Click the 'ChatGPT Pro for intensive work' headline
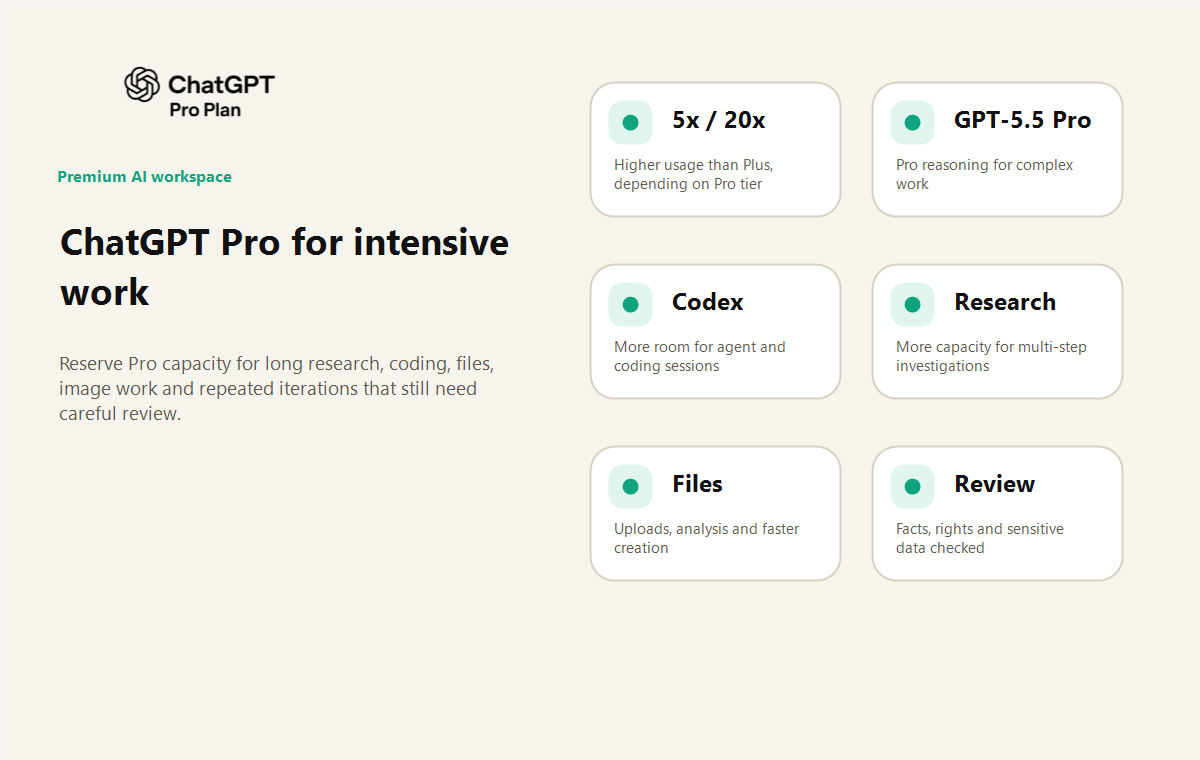The image size is (1200, 760). pos(284,267)
